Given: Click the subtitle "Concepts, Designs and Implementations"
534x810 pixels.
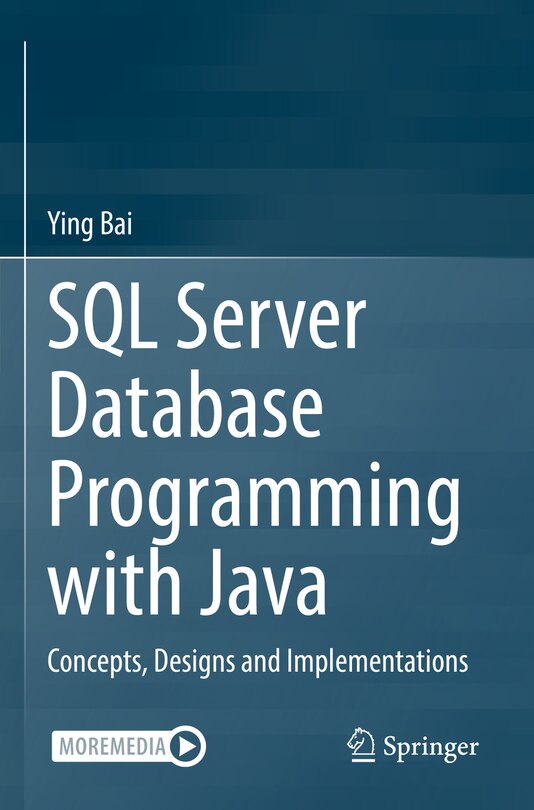Looking at the screenshot, I should pos(258,661).
